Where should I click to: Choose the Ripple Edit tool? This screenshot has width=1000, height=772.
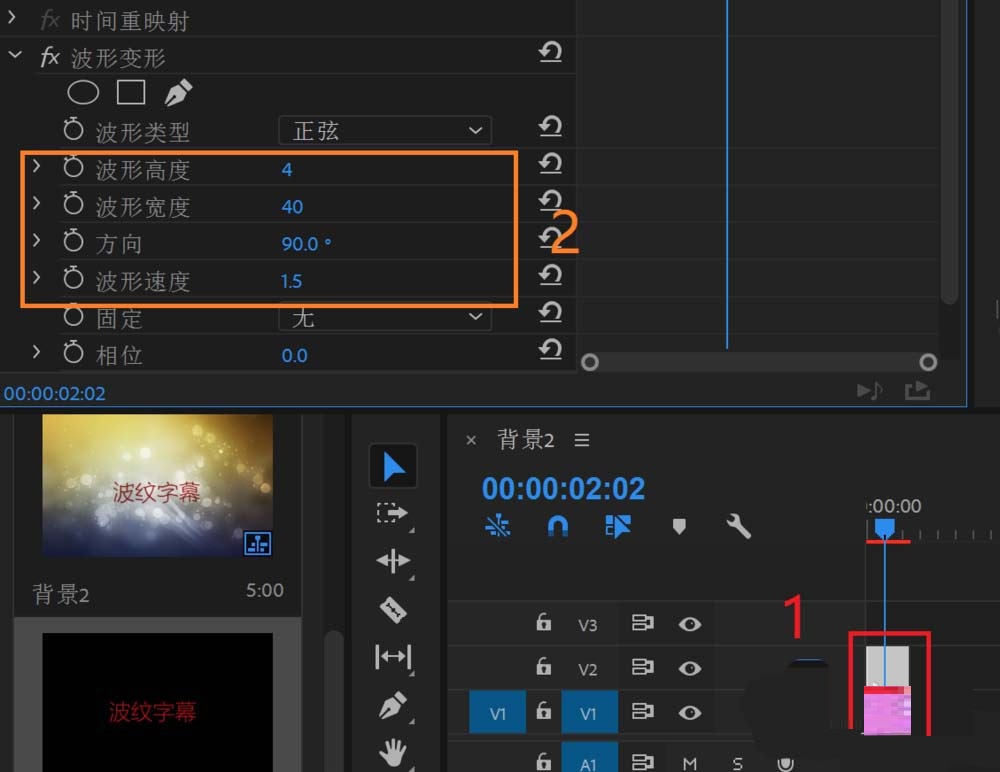392,560
